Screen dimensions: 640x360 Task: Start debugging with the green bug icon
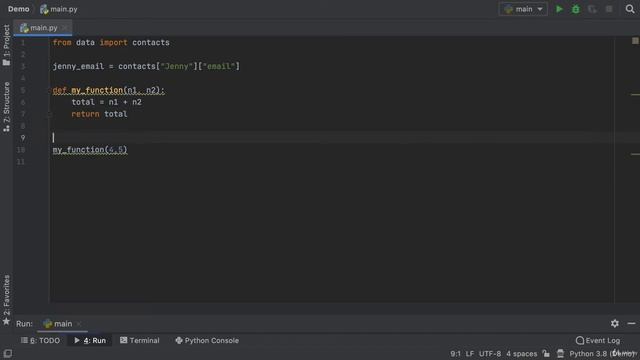click(576, 9)
